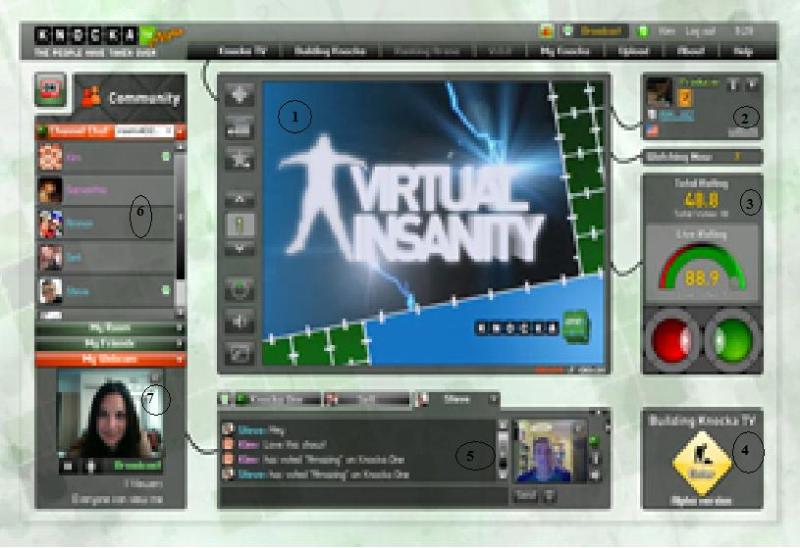This screenshot has width=800, height=548.
Task: Open the Knocka TV menu item
Action: point(242,51)
